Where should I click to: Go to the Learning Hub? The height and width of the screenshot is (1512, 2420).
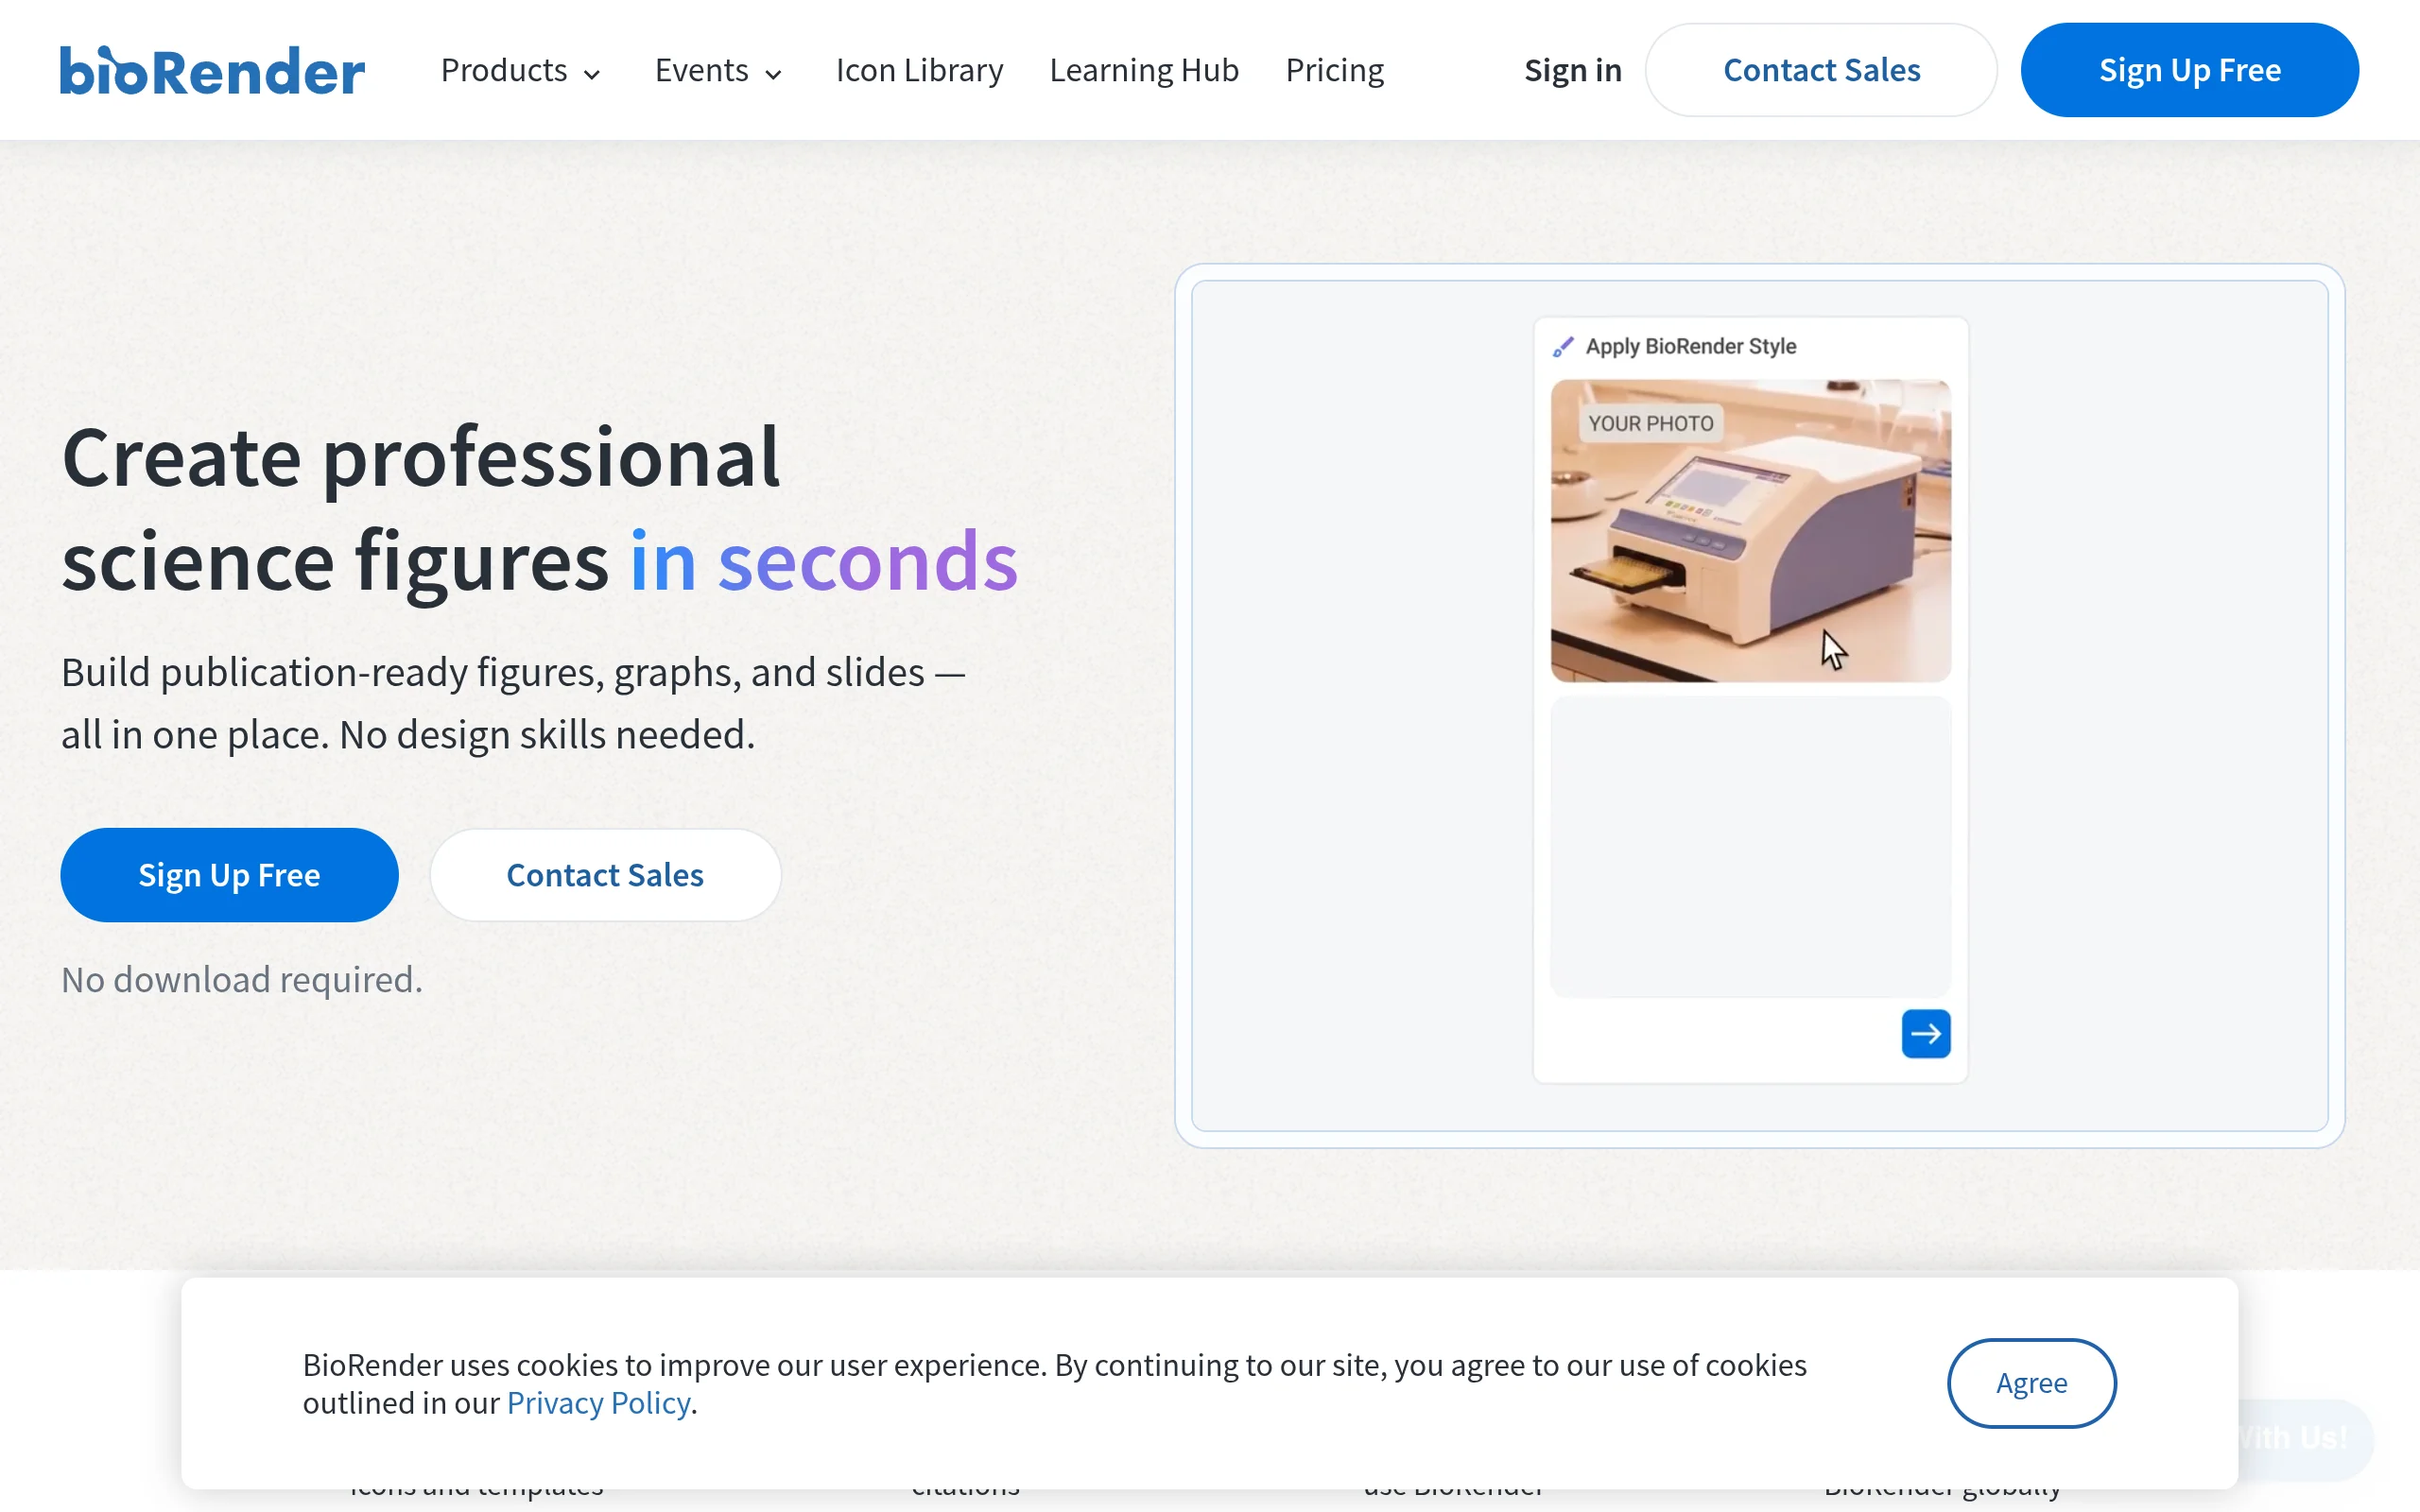click(x=1144, y=71)
